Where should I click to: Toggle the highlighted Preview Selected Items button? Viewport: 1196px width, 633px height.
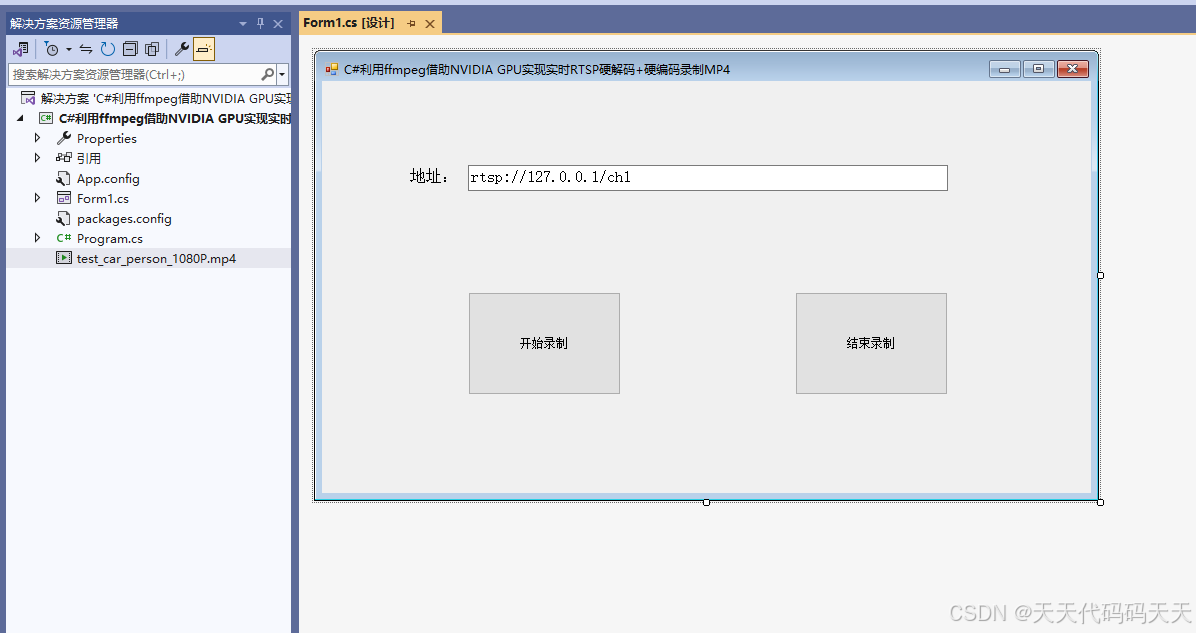(x=204, y=50)
